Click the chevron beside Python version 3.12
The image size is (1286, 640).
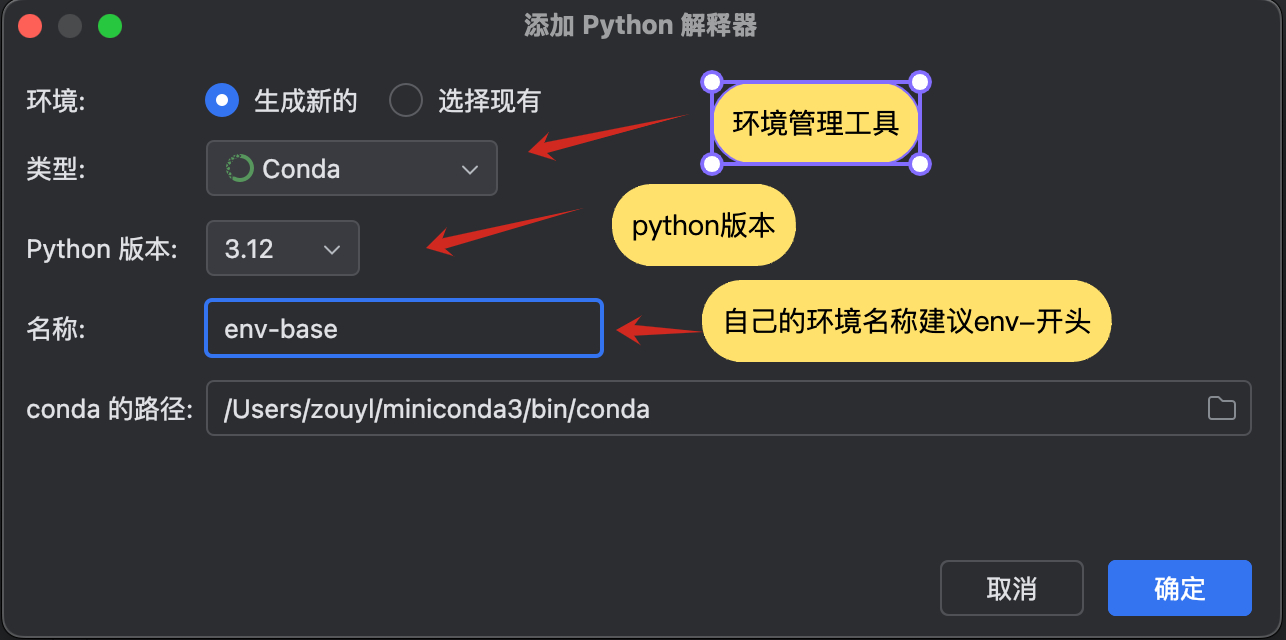[x=333, y=248]
